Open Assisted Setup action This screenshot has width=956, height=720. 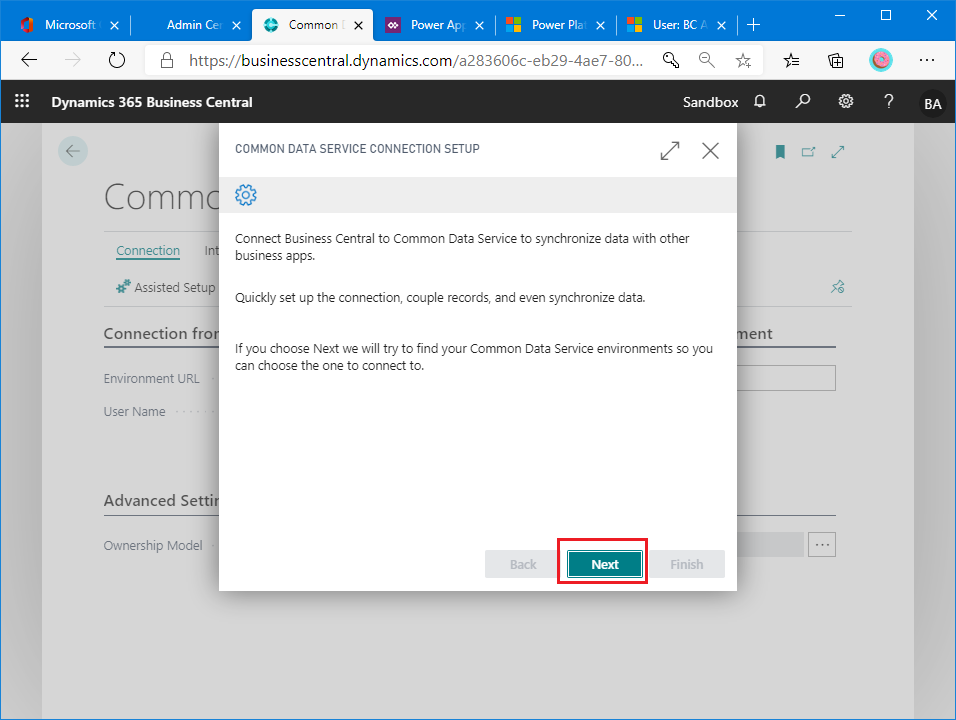point(166,287)
